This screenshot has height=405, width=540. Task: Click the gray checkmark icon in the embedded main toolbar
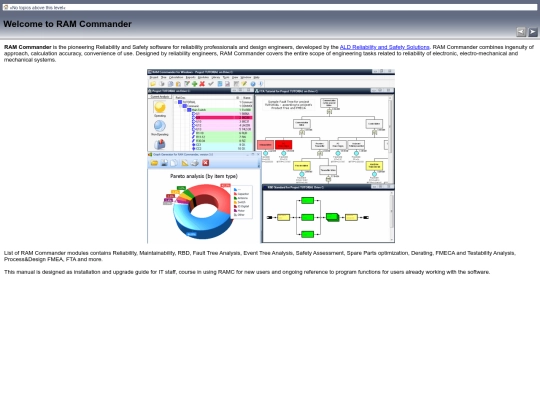[x=211, y=84]
